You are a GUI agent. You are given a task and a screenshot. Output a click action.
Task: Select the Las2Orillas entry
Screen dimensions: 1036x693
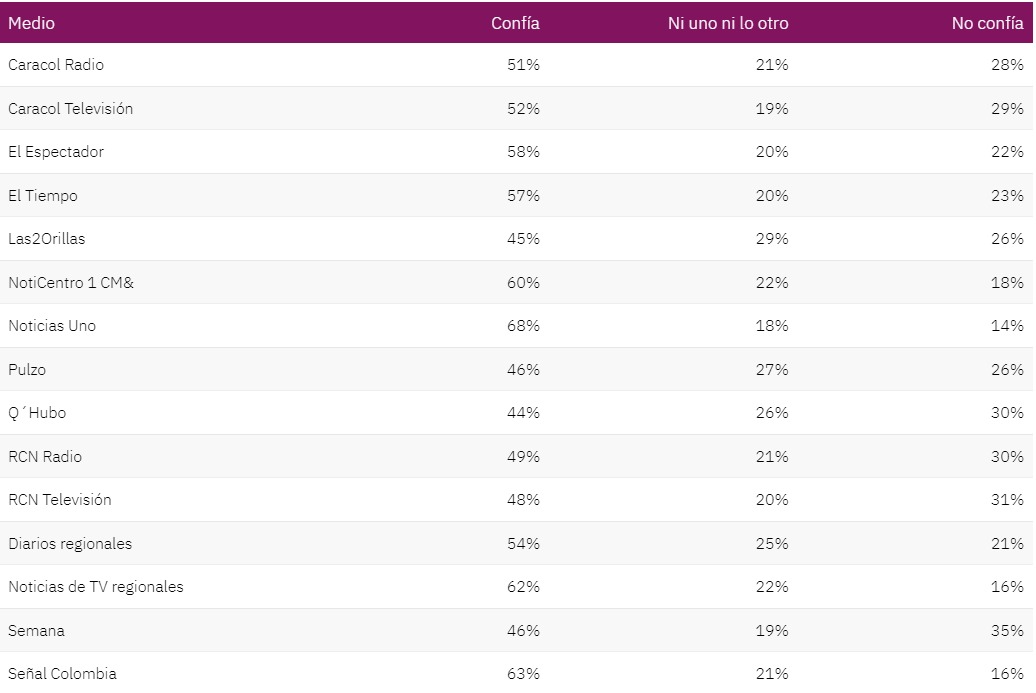pos(46,238)
